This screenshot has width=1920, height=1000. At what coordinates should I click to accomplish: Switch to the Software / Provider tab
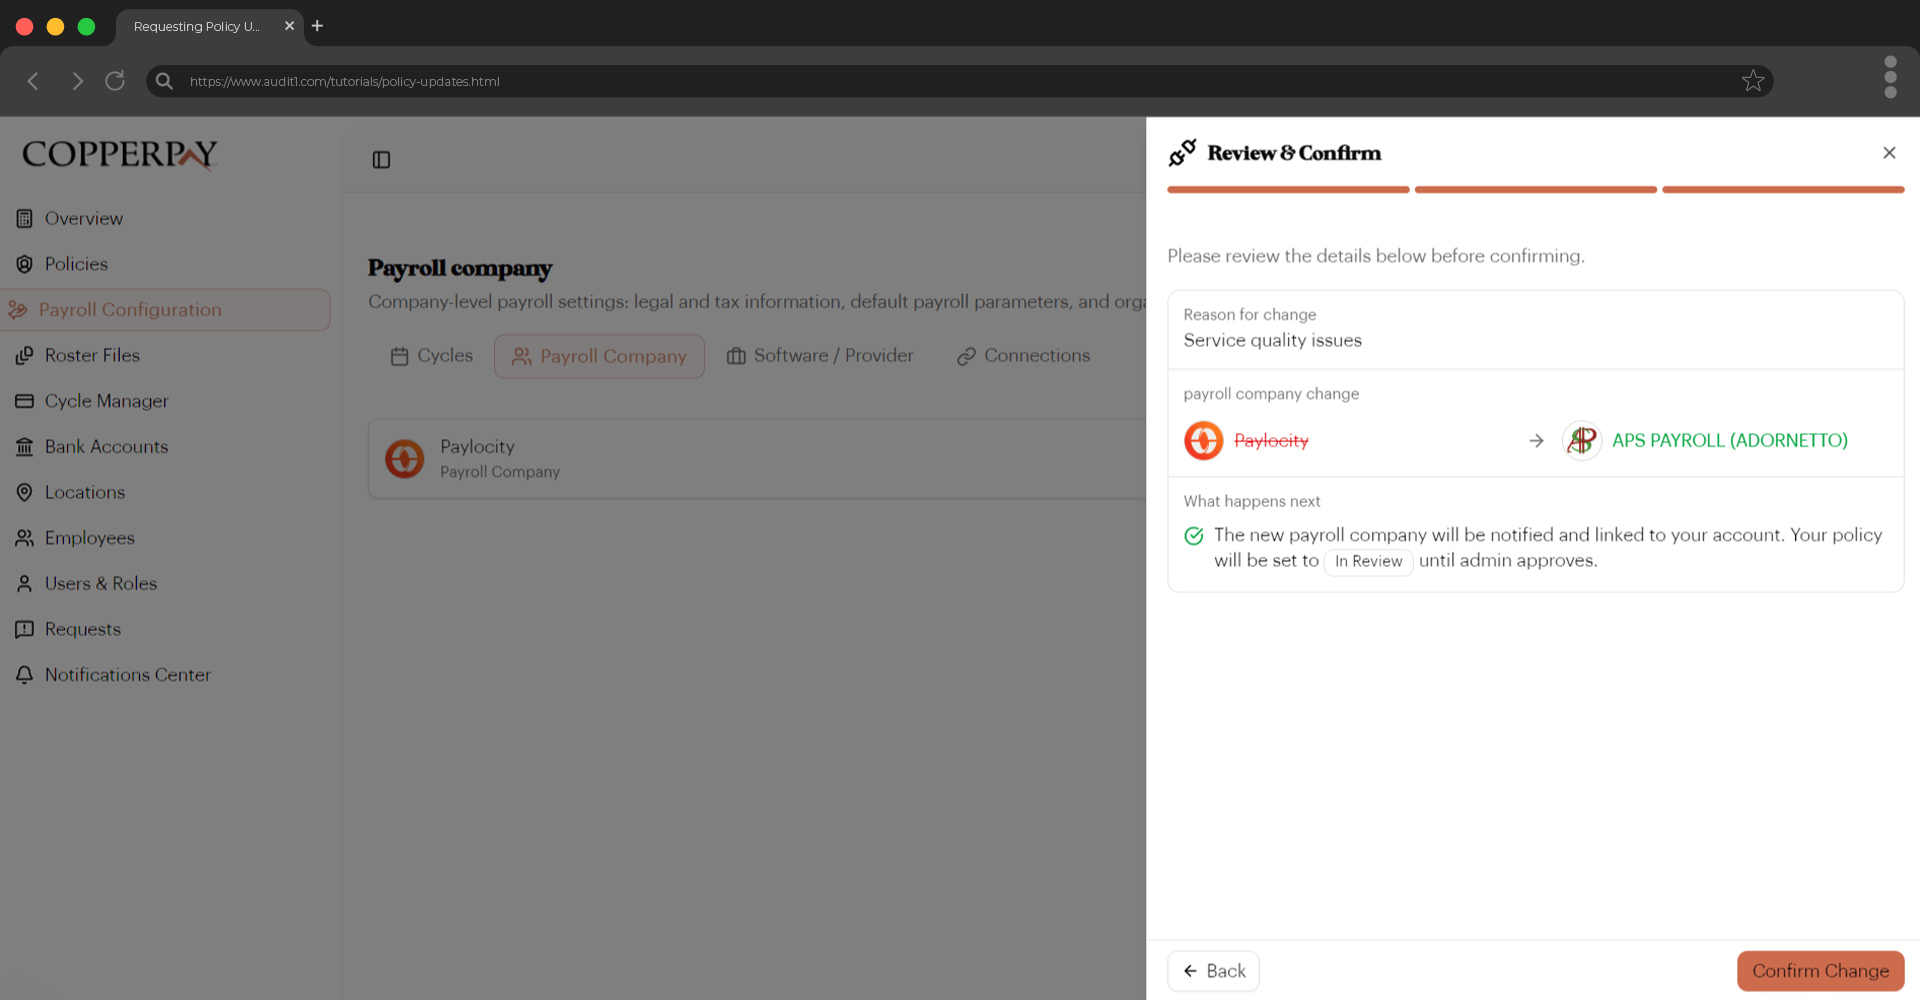click(x=820, y=355)
